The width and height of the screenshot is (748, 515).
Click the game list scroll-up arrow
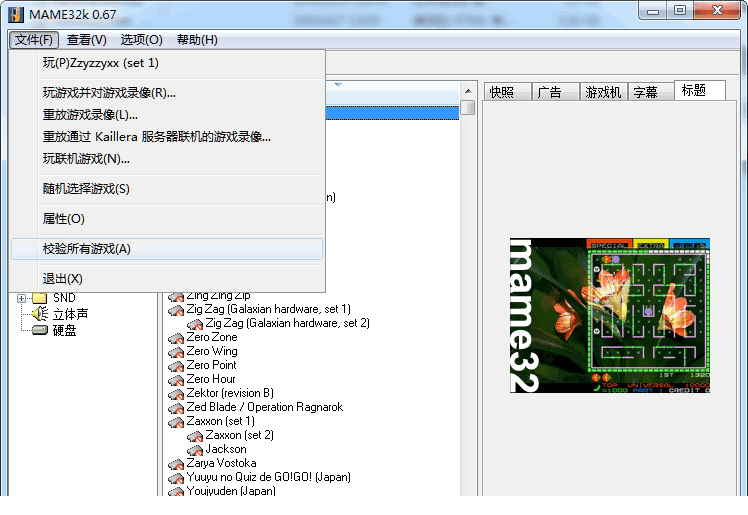coord(468,91)
